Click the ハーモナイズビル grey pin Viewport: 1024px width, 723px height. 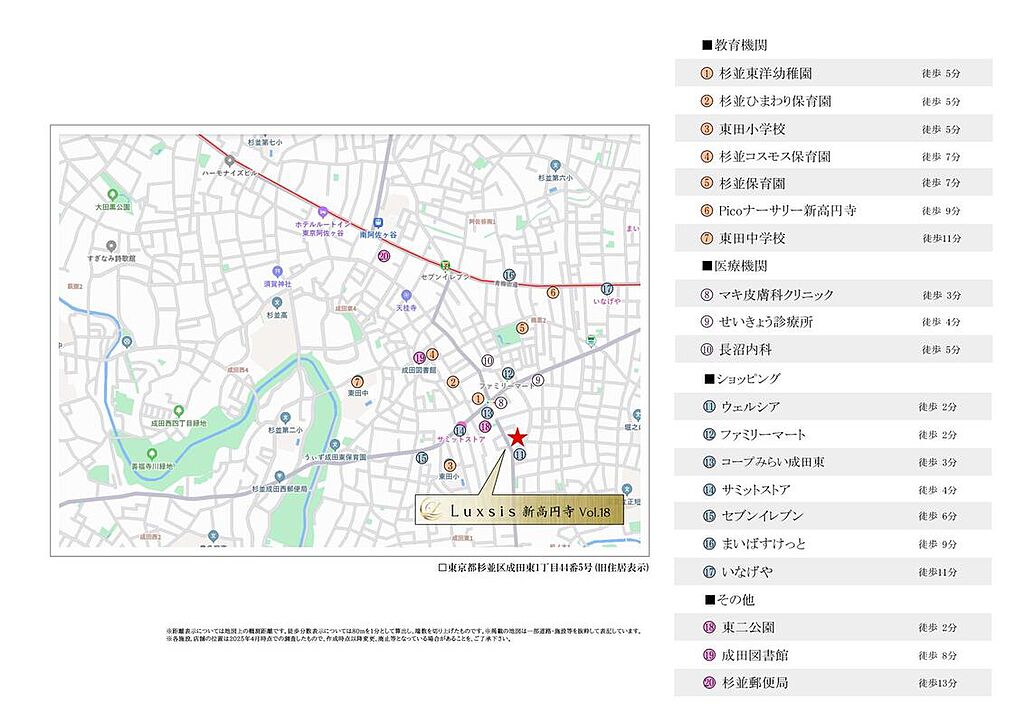(229, 161)
